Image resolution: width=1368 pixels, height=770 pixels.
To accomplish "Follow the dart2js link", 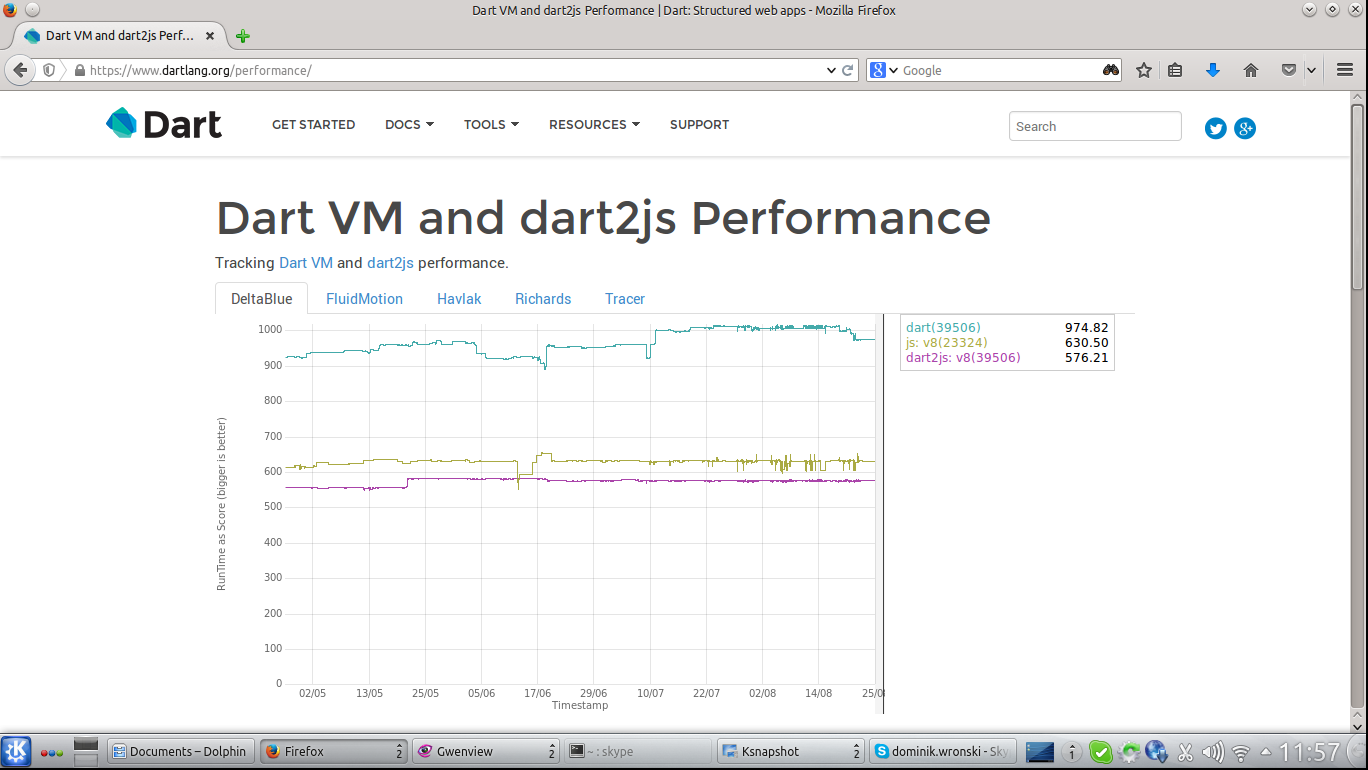I will point(390,263).
